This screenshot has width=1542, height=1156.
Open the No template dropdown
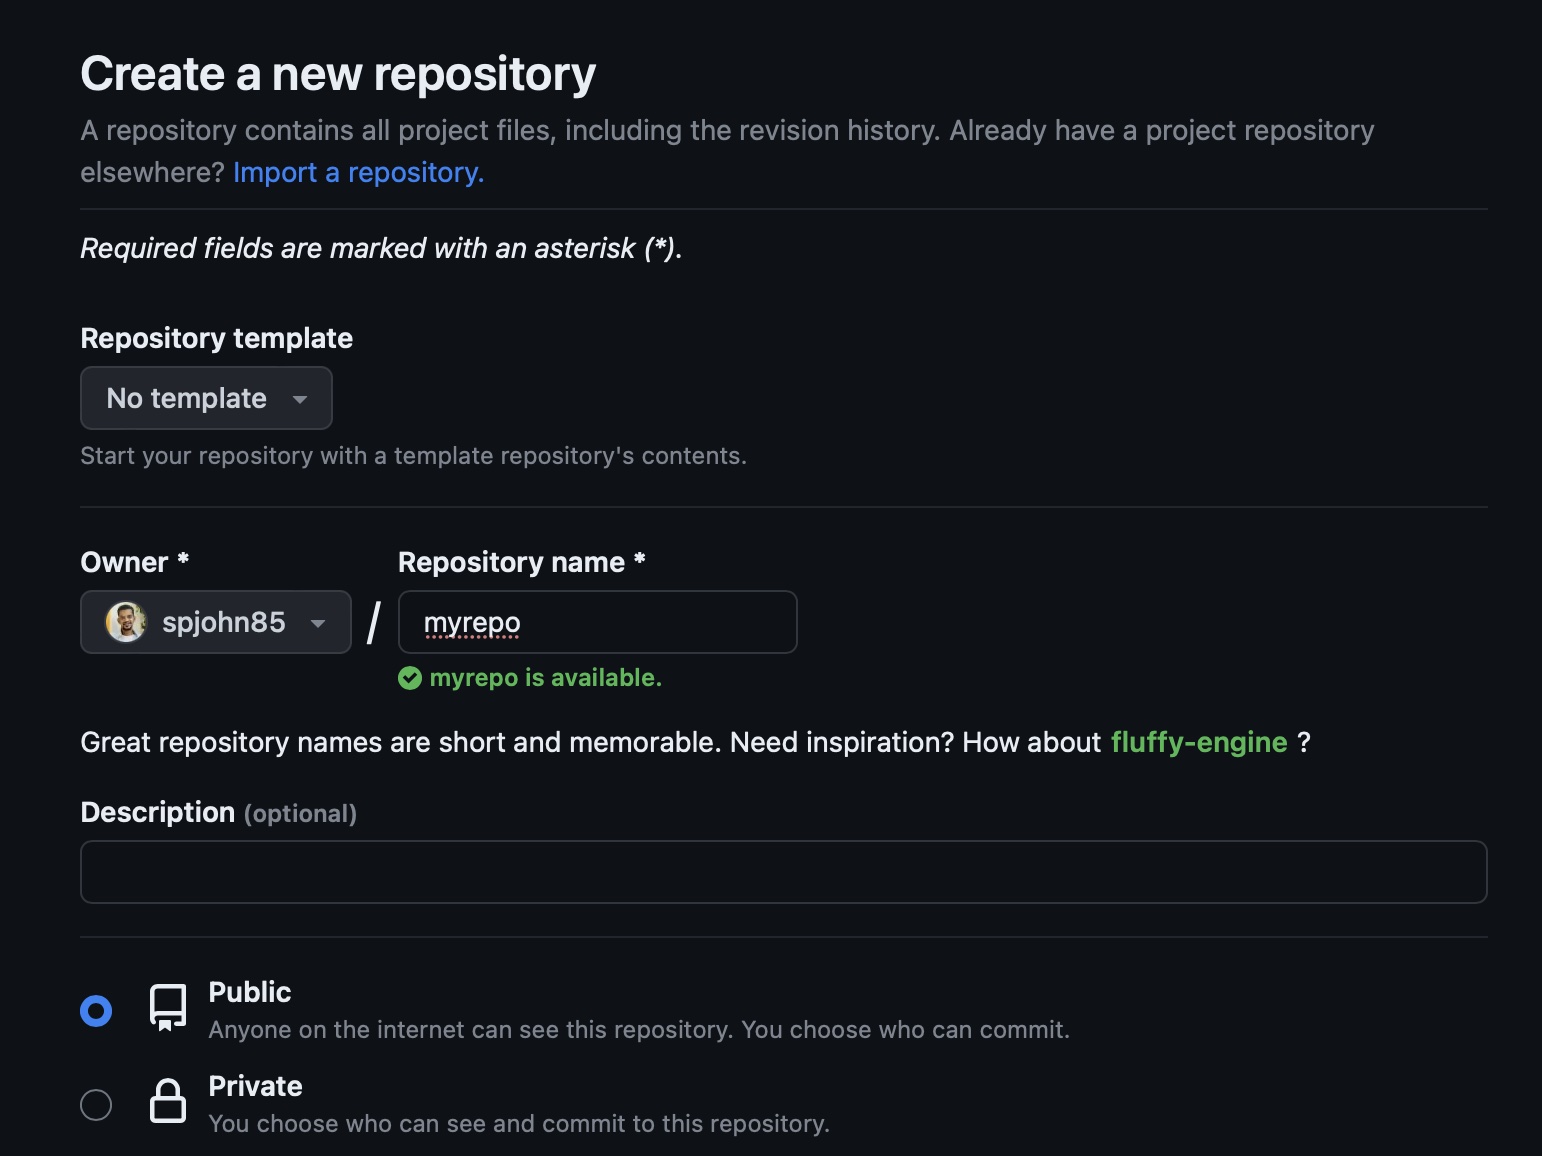[206, 398]
